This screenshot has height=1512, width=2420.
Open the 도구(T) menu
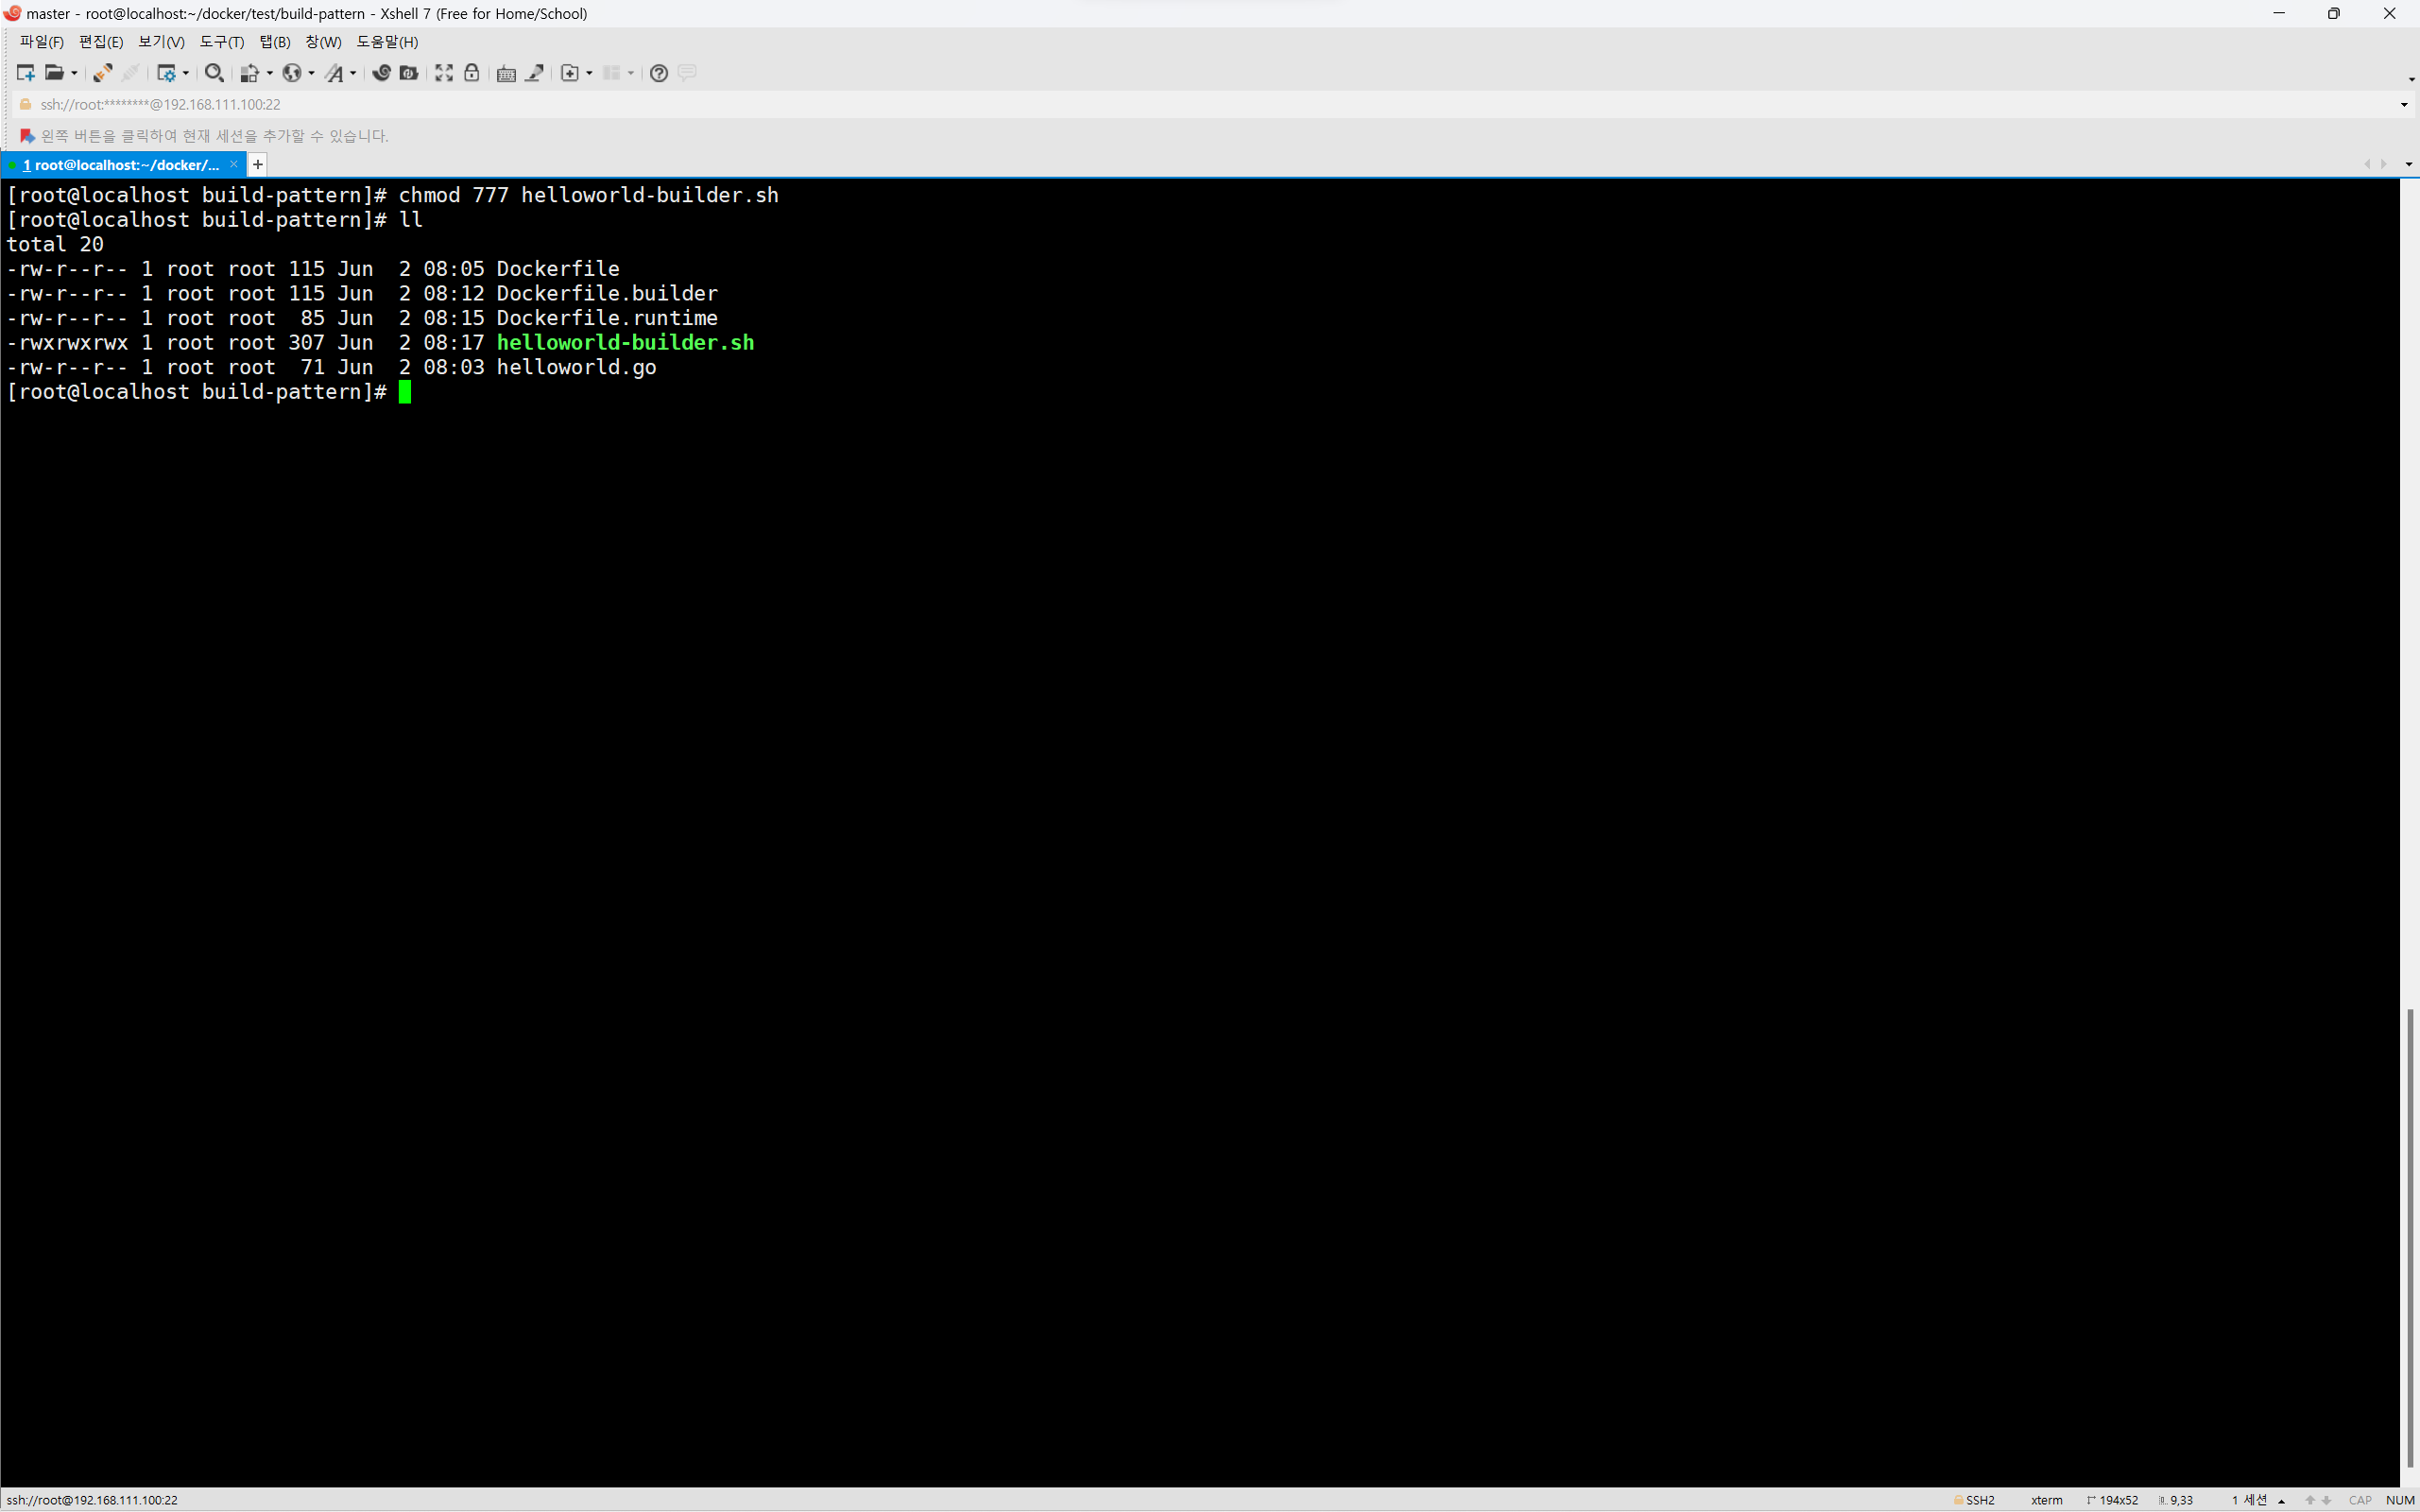221,42
